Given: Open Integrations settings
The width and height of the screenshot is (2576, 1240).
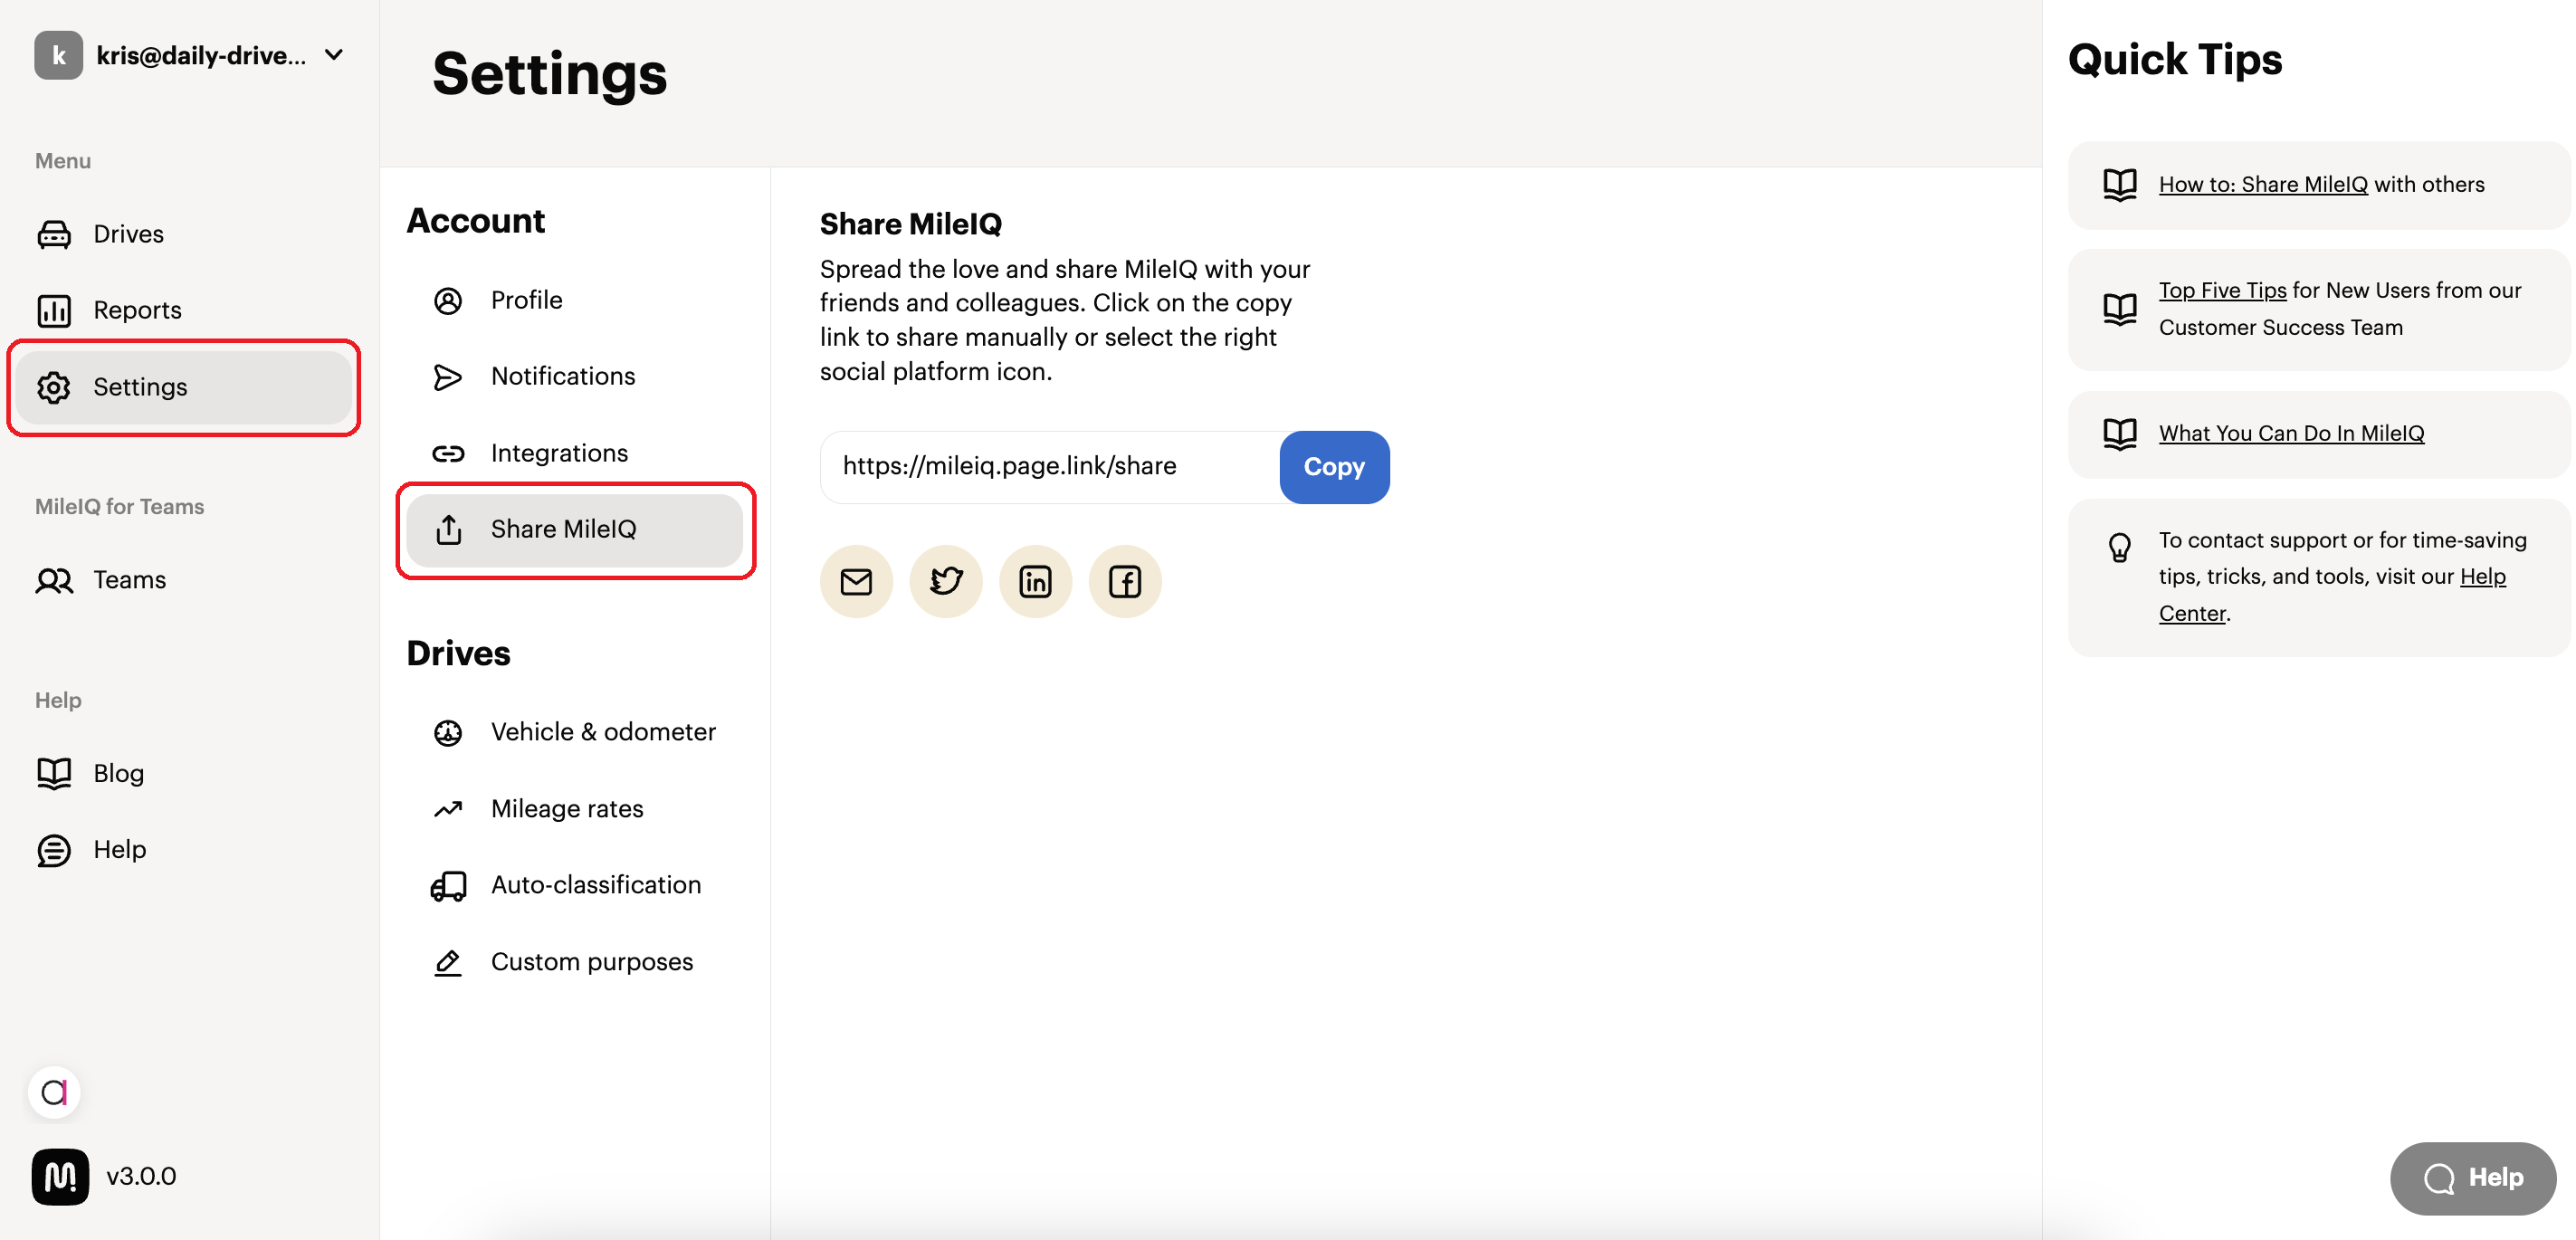Looking at the screenshot, I should (x=574, y=453).
